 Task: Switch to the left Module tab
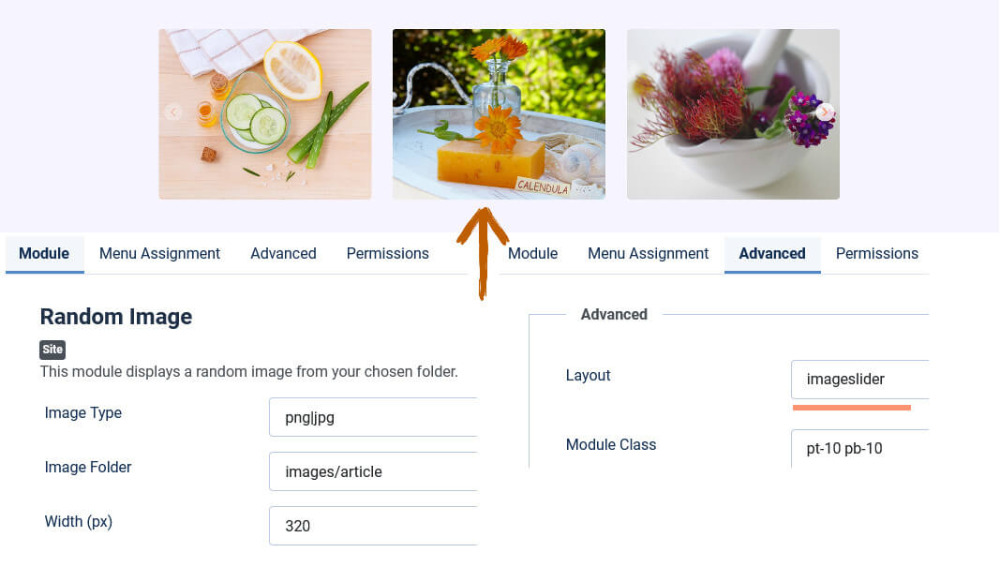[44, 254]
